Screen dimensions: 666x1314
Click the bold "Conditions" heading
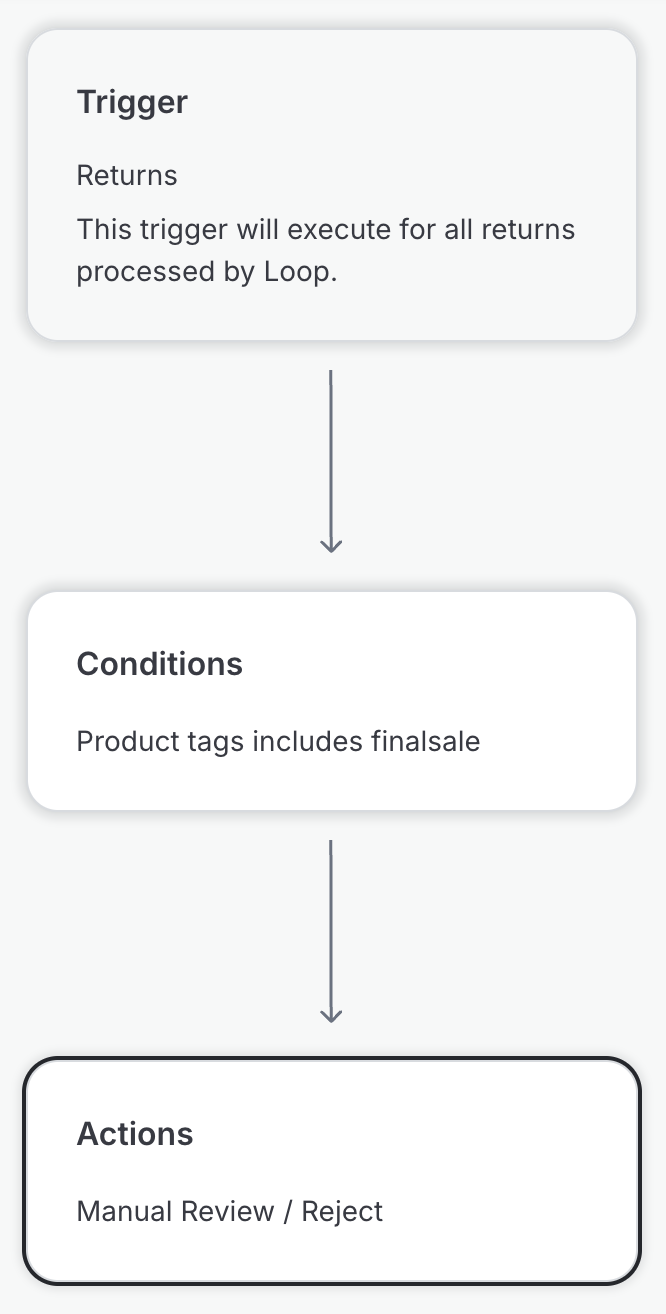click(160, 664)
